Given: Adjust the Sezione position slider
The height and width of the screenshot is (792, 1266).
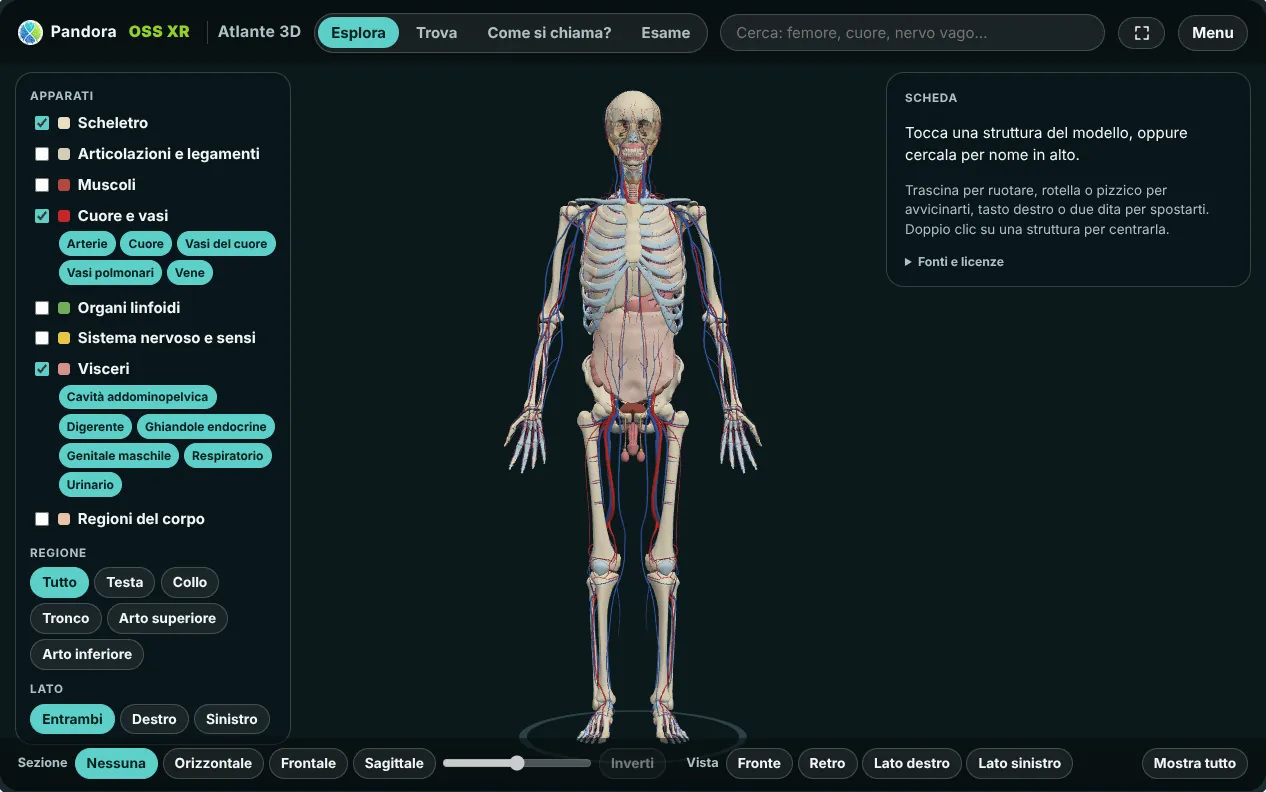Looking at the screenshot, I should point(517,763).
